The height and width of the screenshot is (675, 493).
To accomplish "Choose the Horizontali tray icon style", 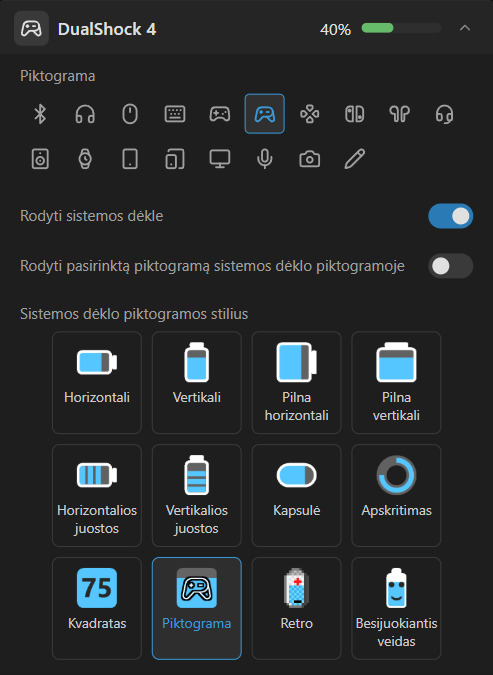I will (97, 382).
